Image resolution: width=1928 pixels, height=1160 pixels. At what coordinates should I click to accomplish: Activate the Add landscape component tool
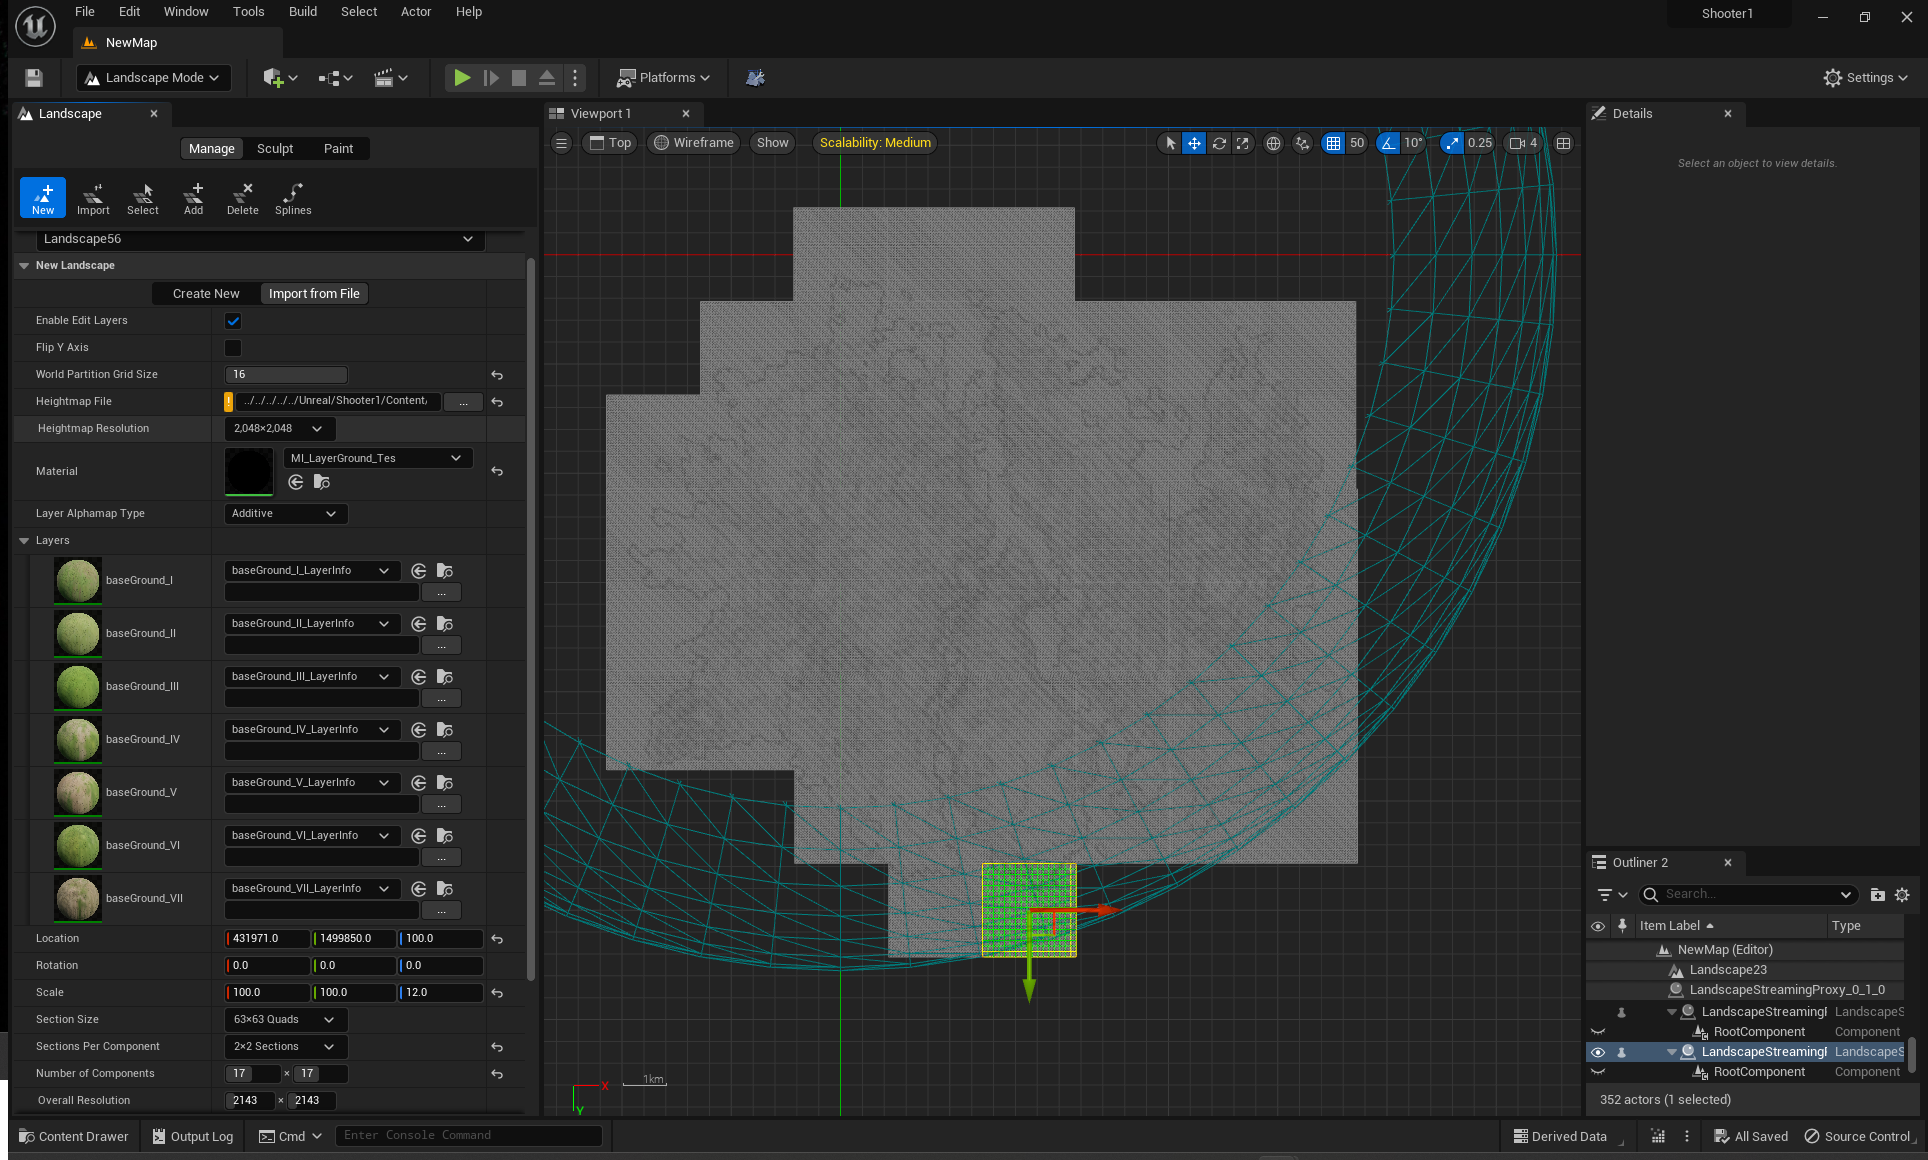(x=193, y=198)
